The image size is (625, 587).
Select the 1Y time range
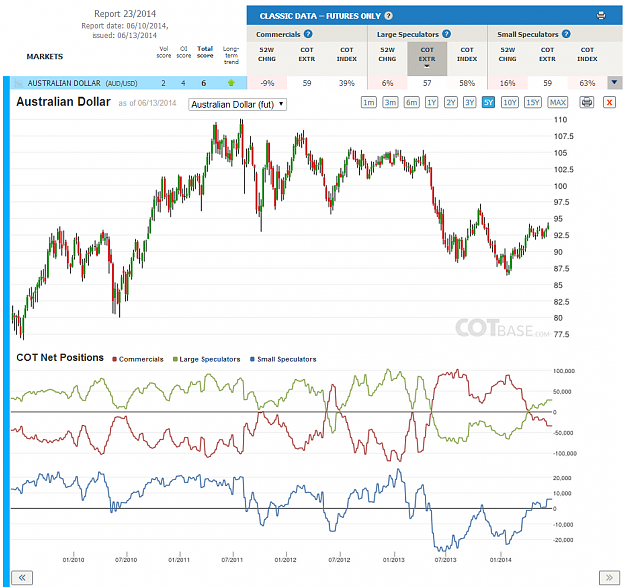click(431, 102)
